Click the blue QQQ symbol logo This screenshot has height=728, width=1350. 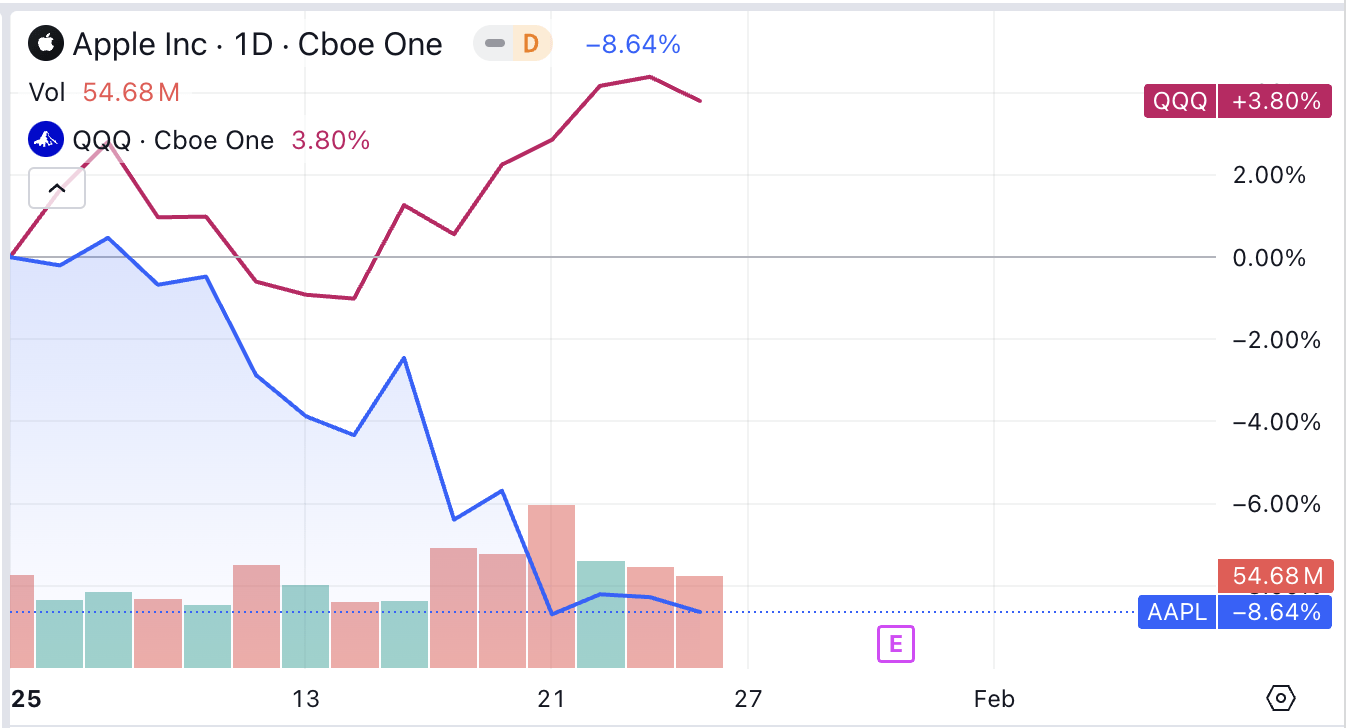(44, 140)
